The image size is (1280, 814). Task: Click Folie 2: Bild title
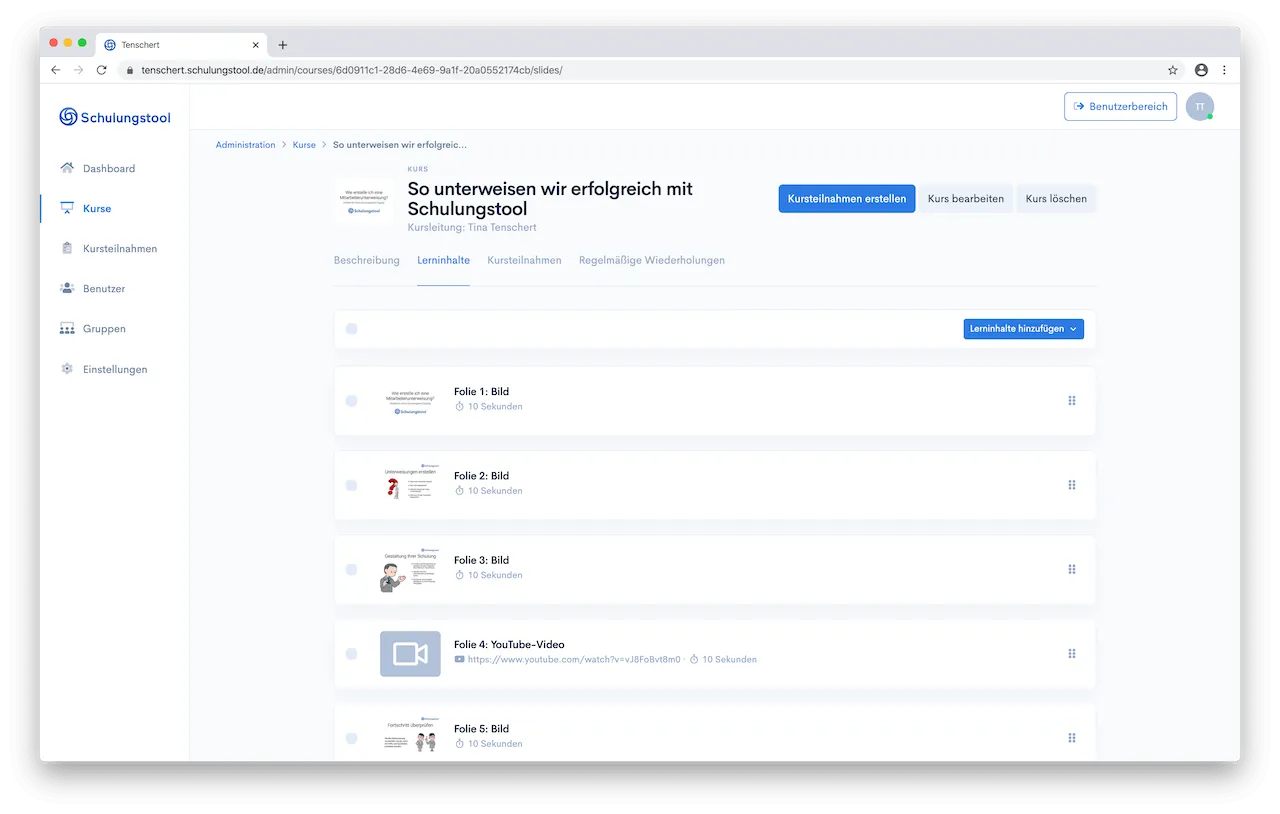coord(481,476)
